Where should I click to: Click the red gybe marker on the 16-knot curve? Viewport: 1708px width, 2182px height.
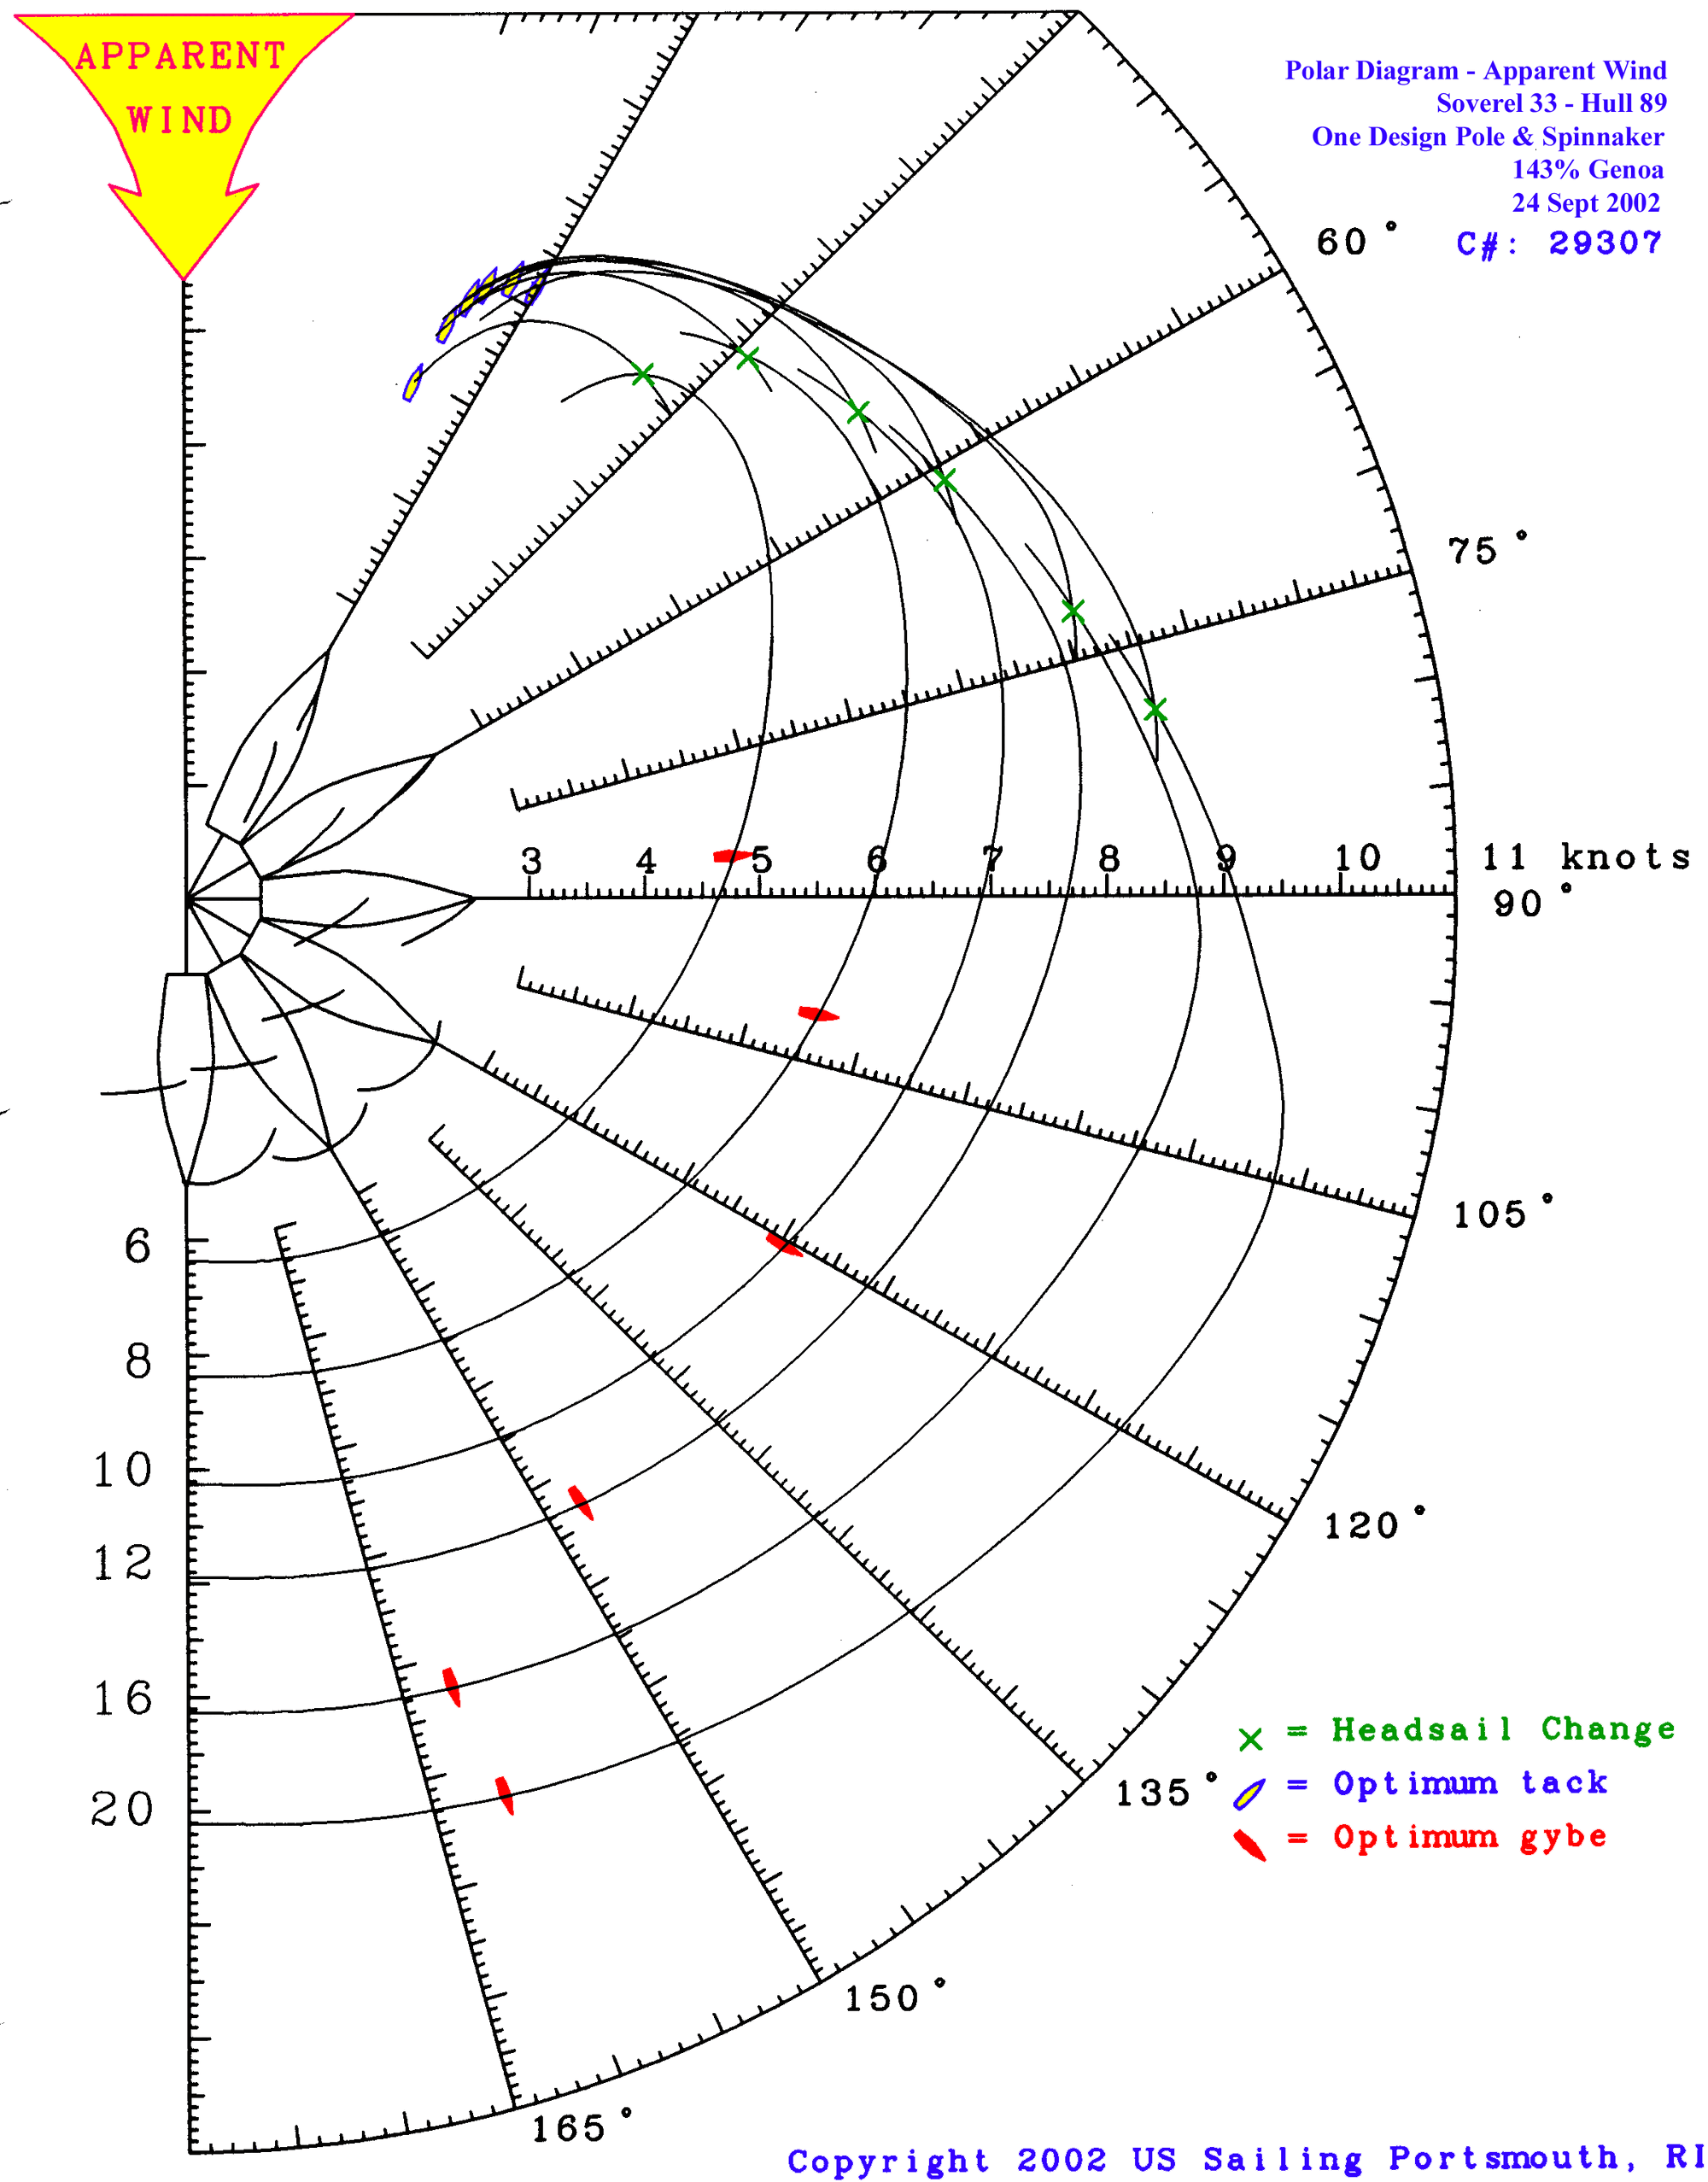(452, 1687)
